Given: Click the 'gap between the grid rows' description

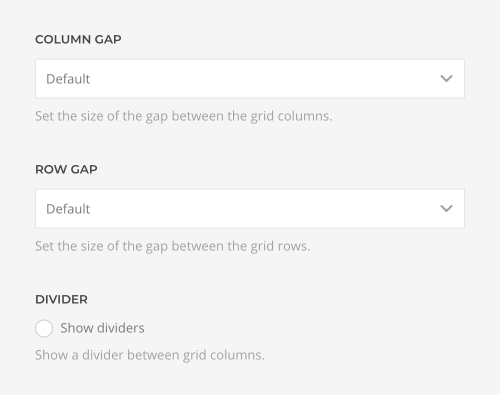Looking at the screenshot, I should (x=173, y=246).
